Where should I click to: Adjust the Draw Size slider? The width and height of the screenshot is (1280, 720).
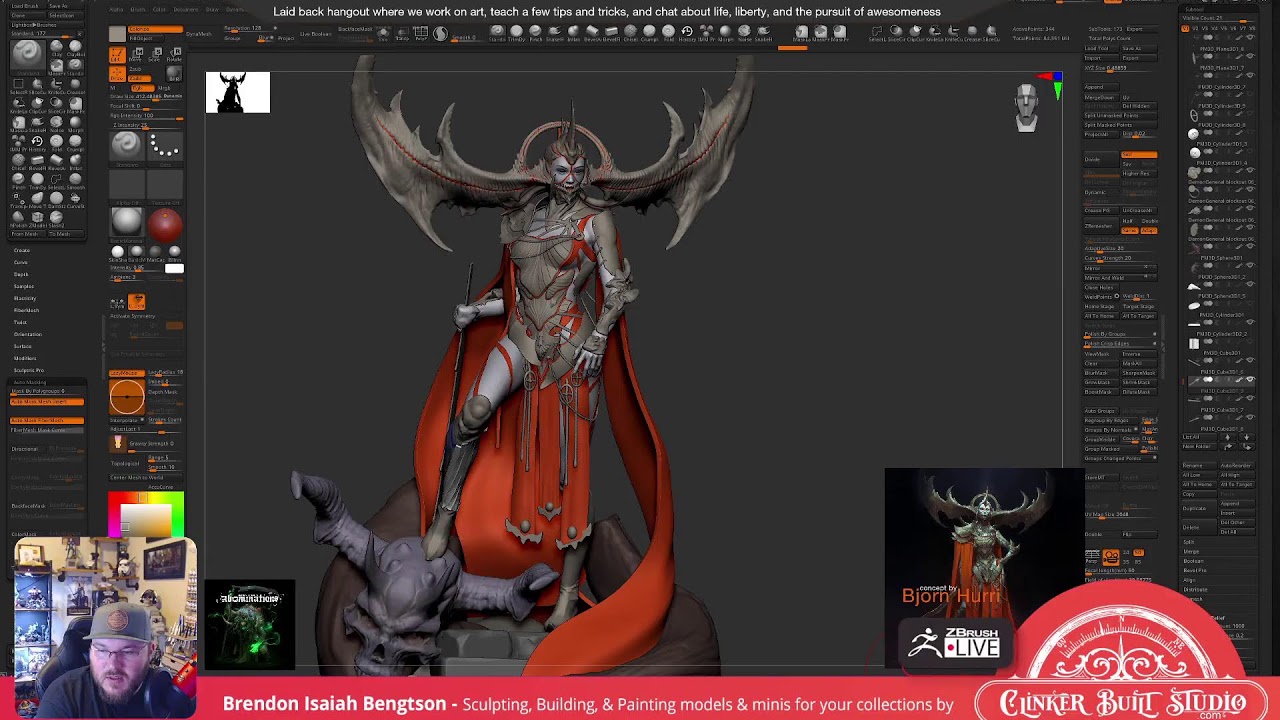[x=147, y=97]
